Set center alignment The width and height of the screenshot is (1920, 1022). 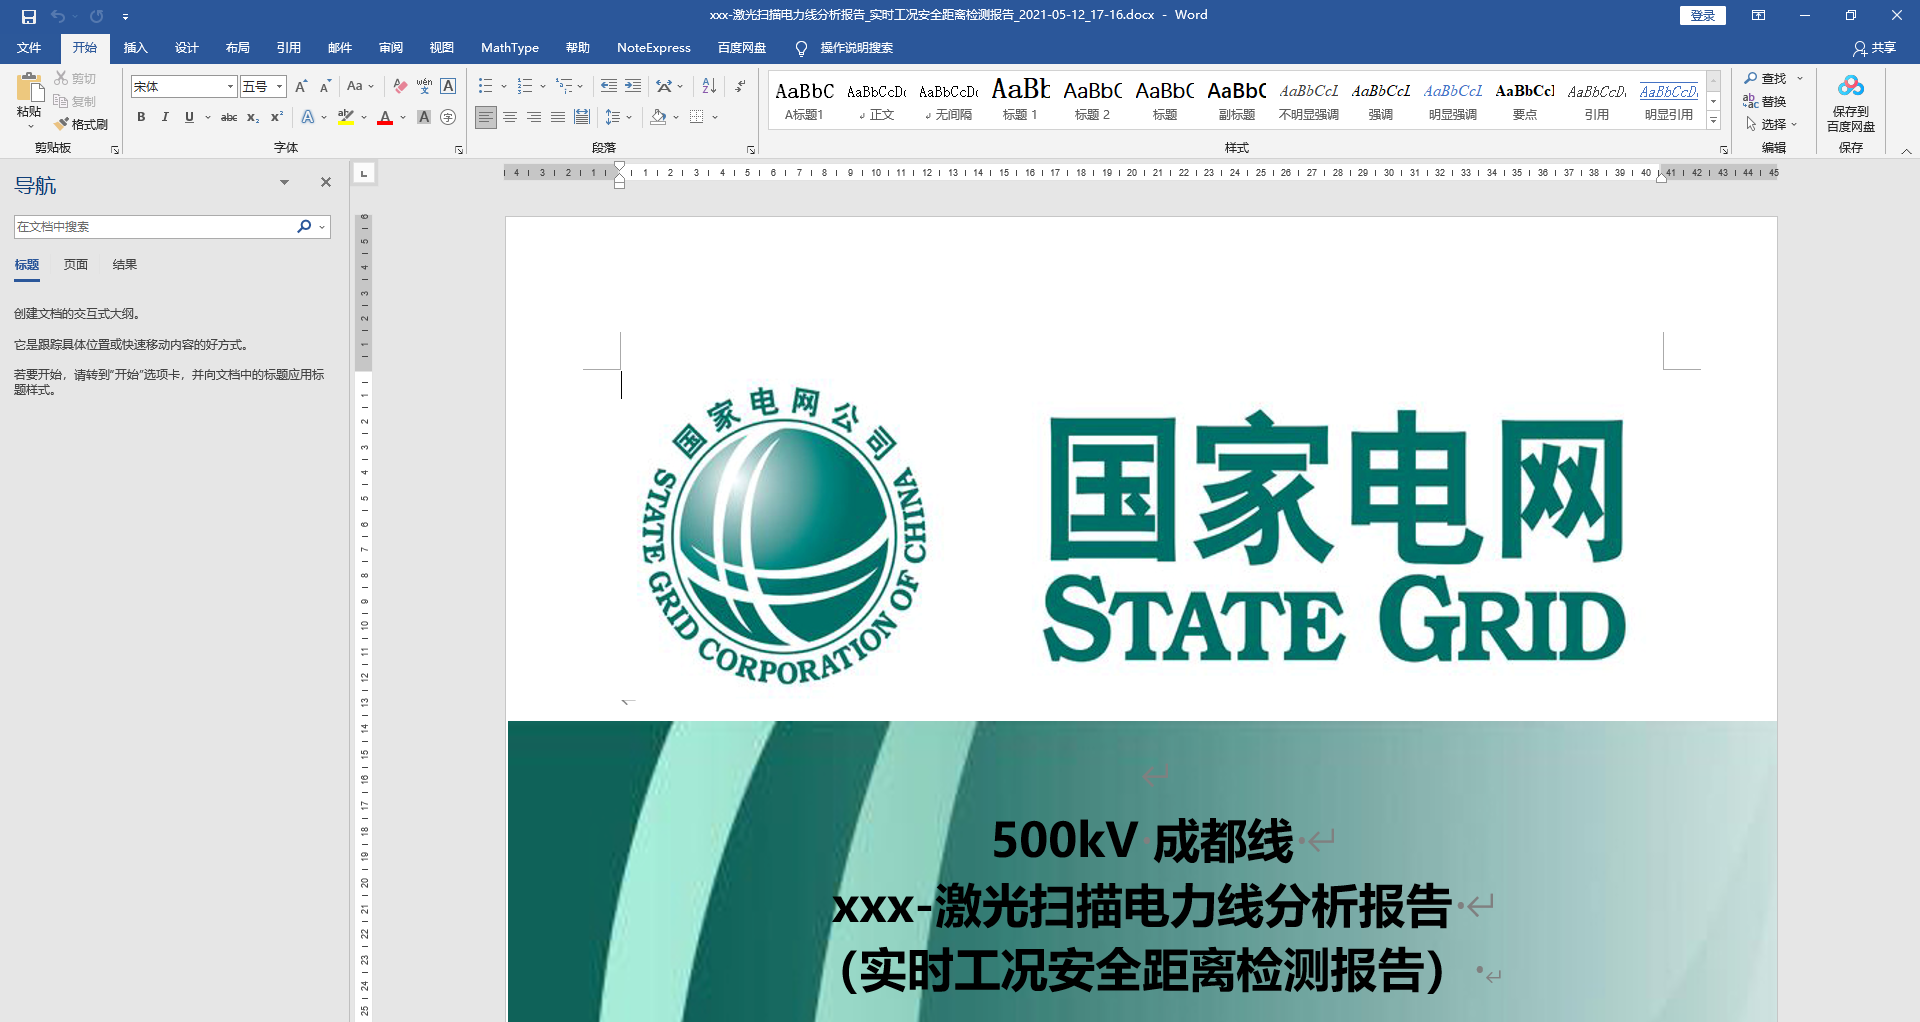click(510, 117)
